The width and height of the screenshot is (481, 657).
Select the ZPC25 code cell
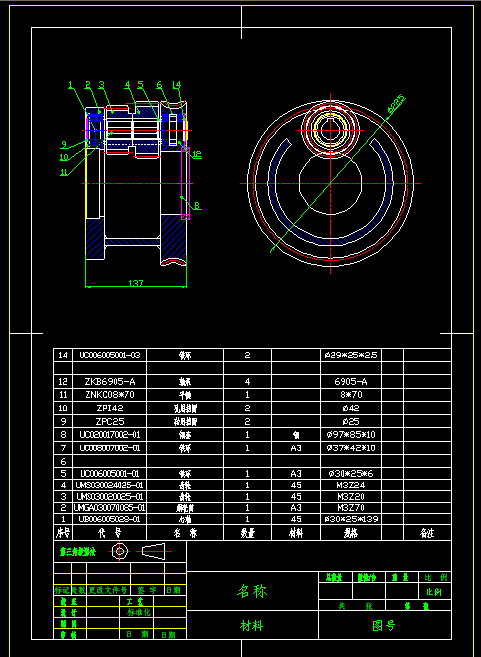(110, 421)
